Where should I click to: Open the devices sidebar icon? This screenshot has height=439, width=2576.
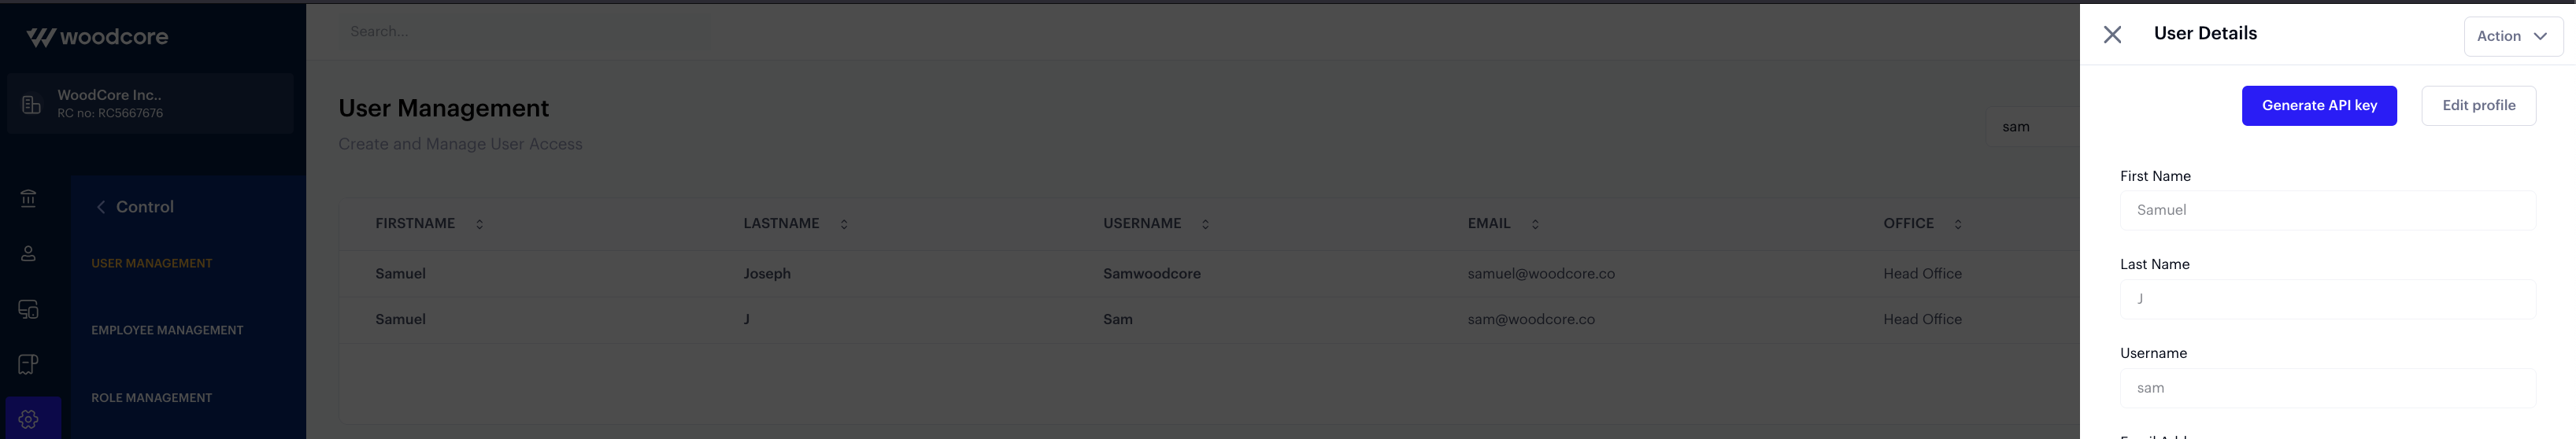tap(28, 310)
